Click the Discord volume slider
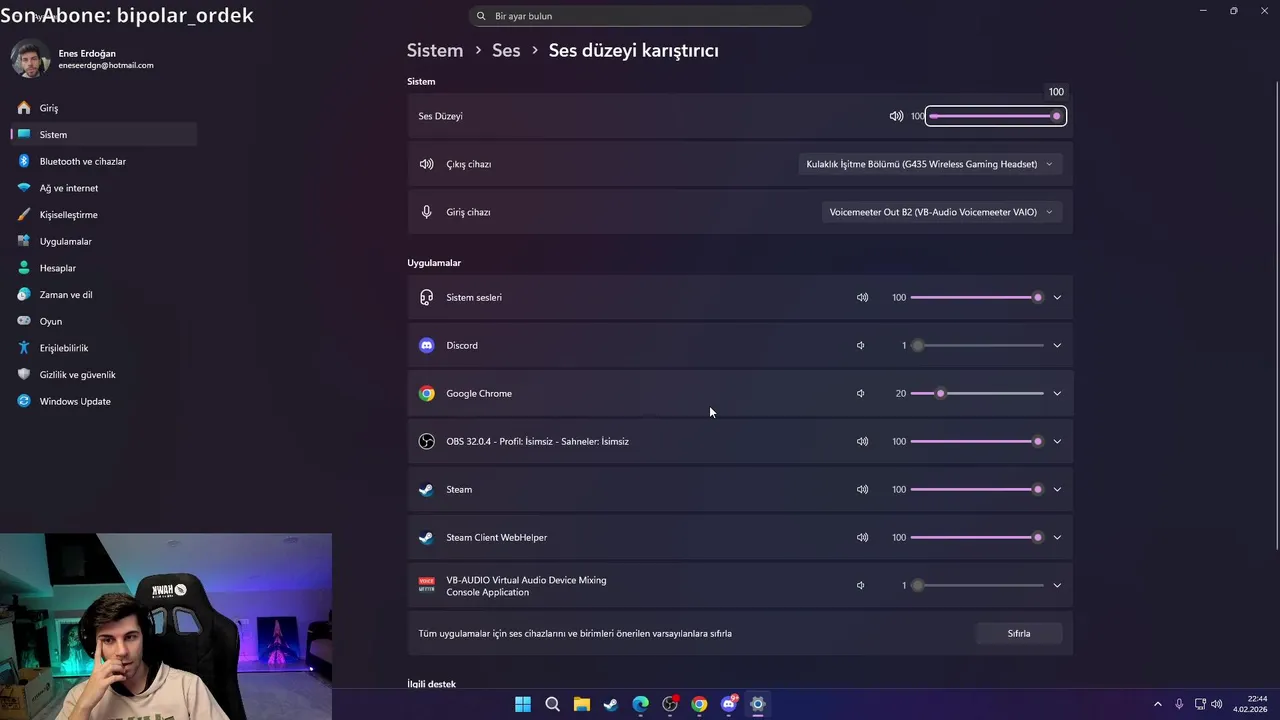Image resolution: width=1280 pixels, height=720 pixels. point(977,345)
